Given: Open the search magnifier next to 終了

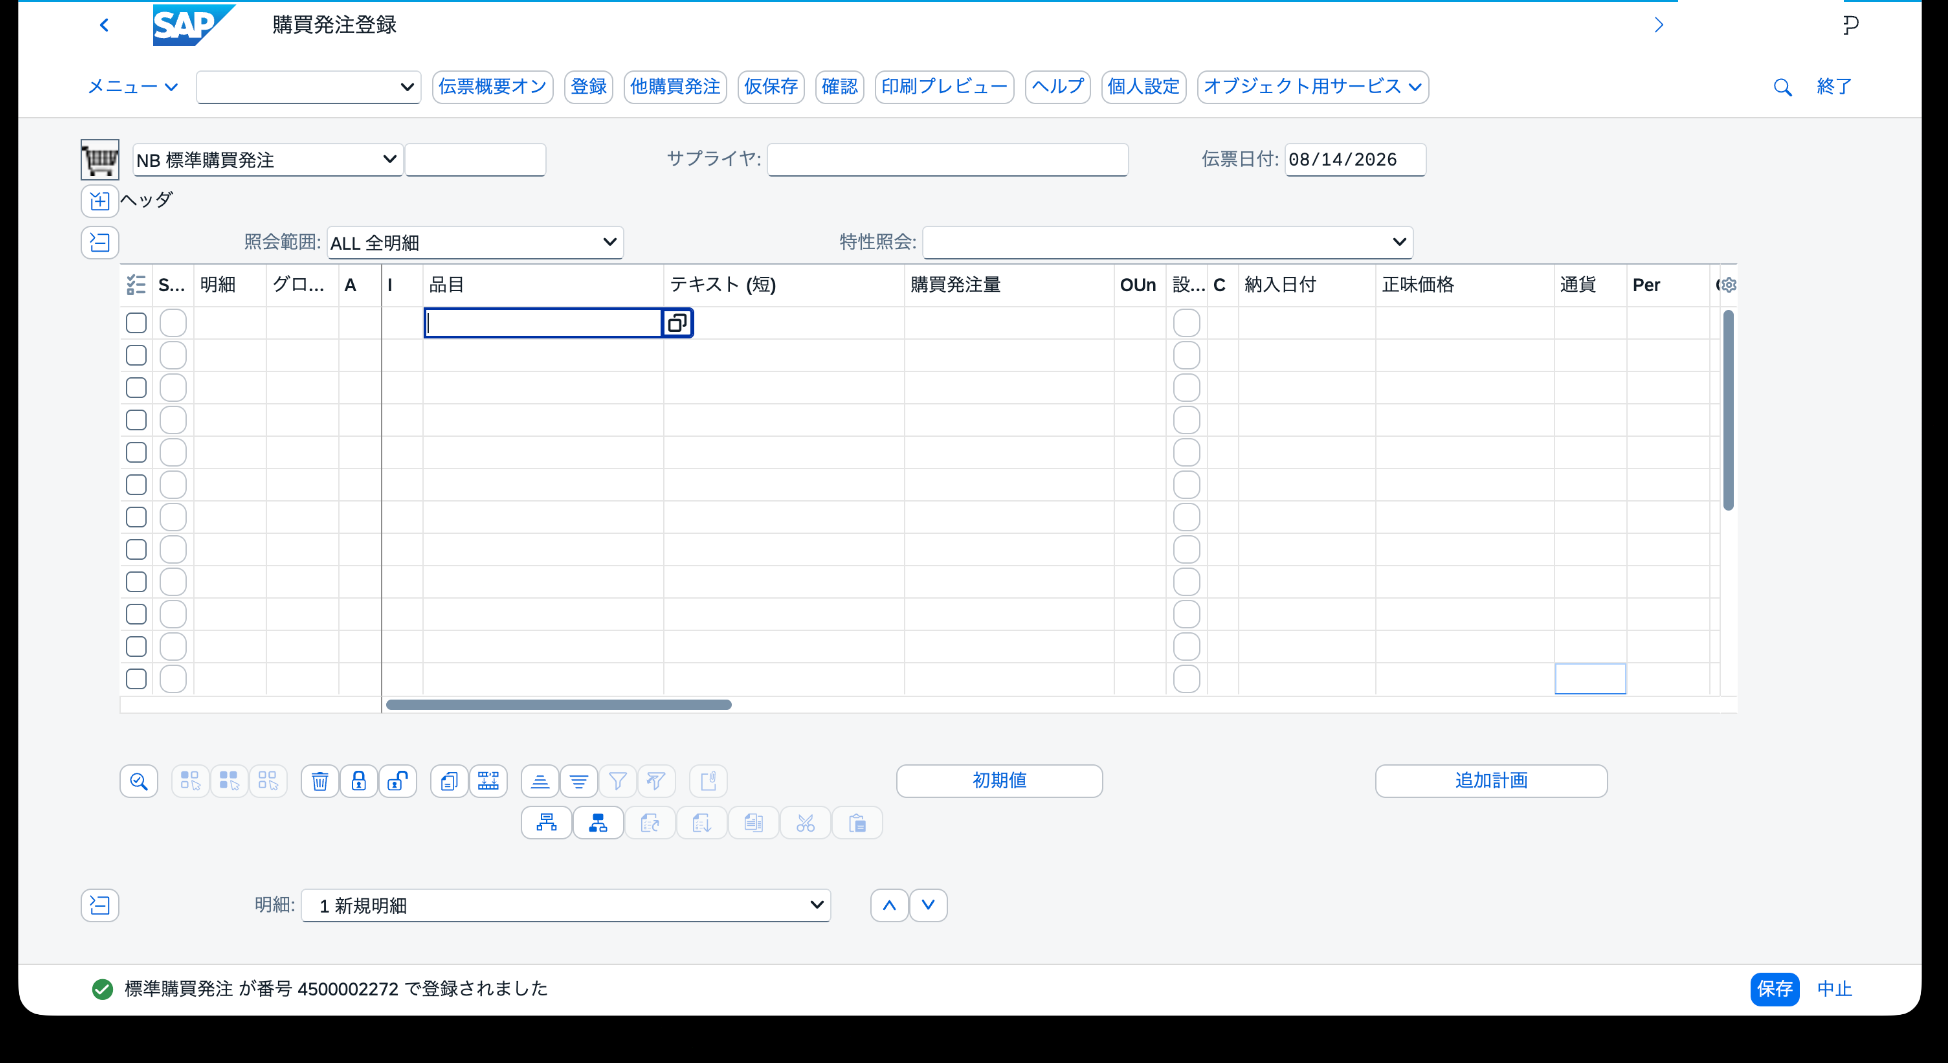Looking at the screenshot, I should (x=1782, y=87).
